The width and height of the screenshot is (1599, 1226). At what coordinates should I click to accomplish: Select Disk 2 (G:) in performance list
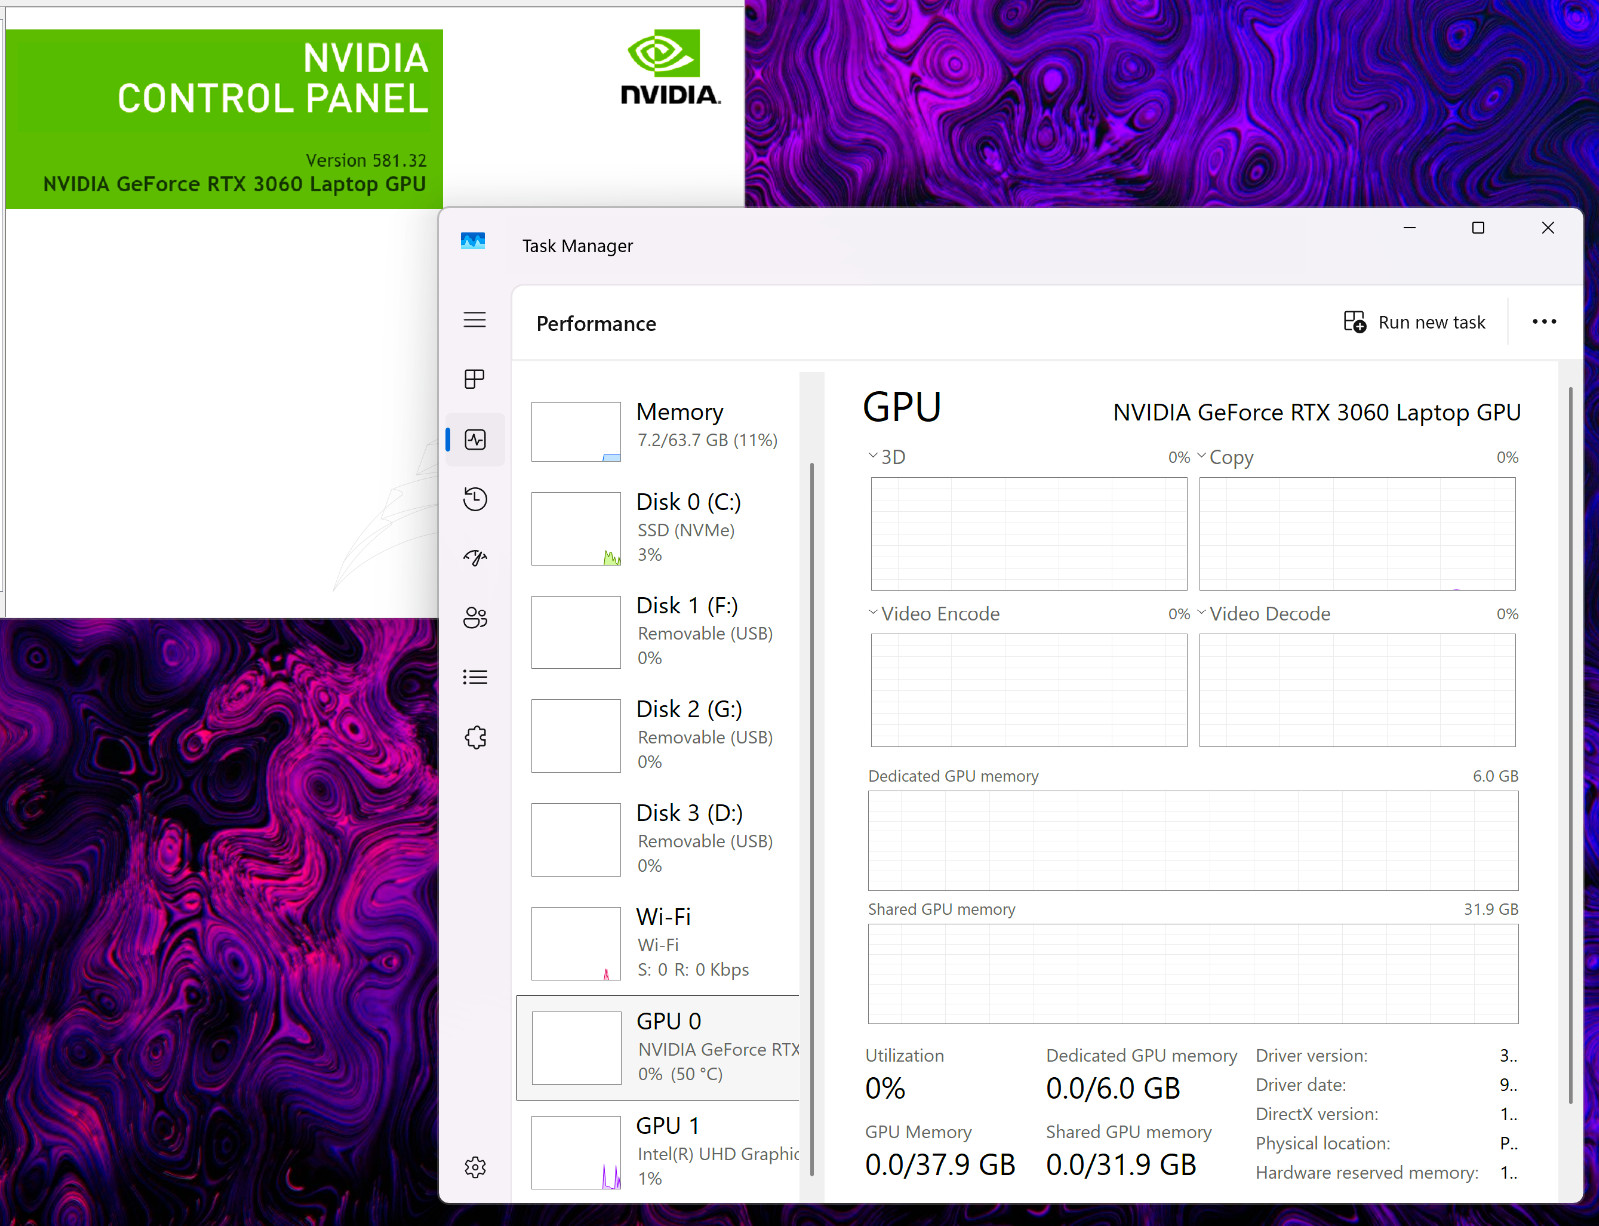(658, 736)
